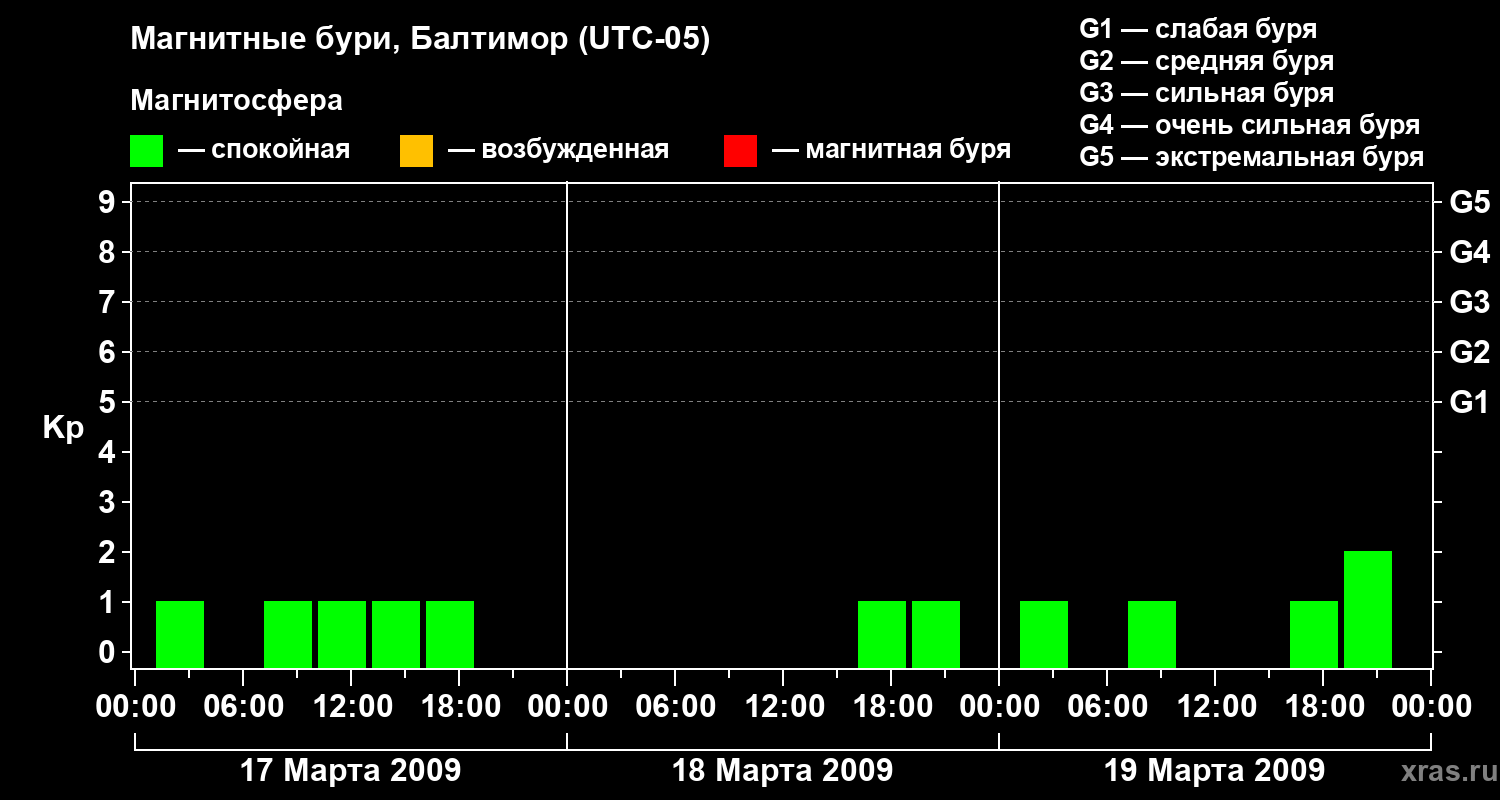
Task: Click the 06:00 tick label under 17 Марта
Action: pos(243,707)
